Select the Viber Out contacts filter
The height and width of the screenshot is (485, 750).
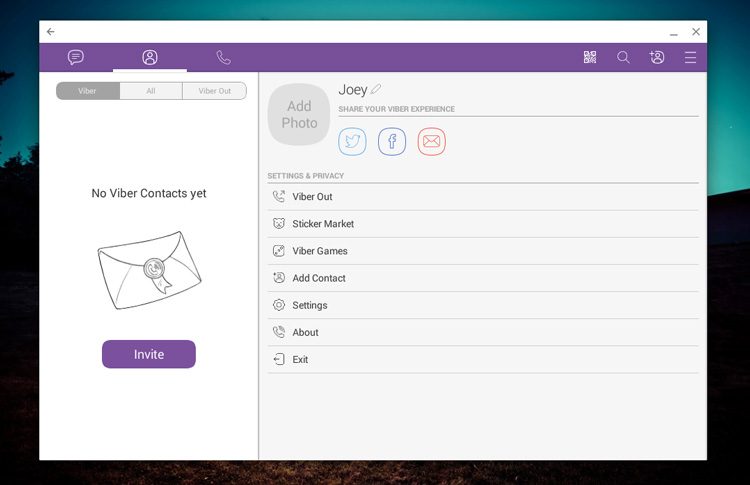(x=214, y=91)
